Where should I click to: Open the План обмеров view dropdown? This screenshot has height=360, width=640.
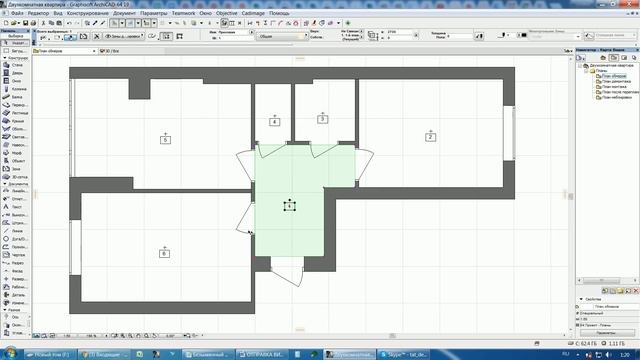(x=94, y=51)
